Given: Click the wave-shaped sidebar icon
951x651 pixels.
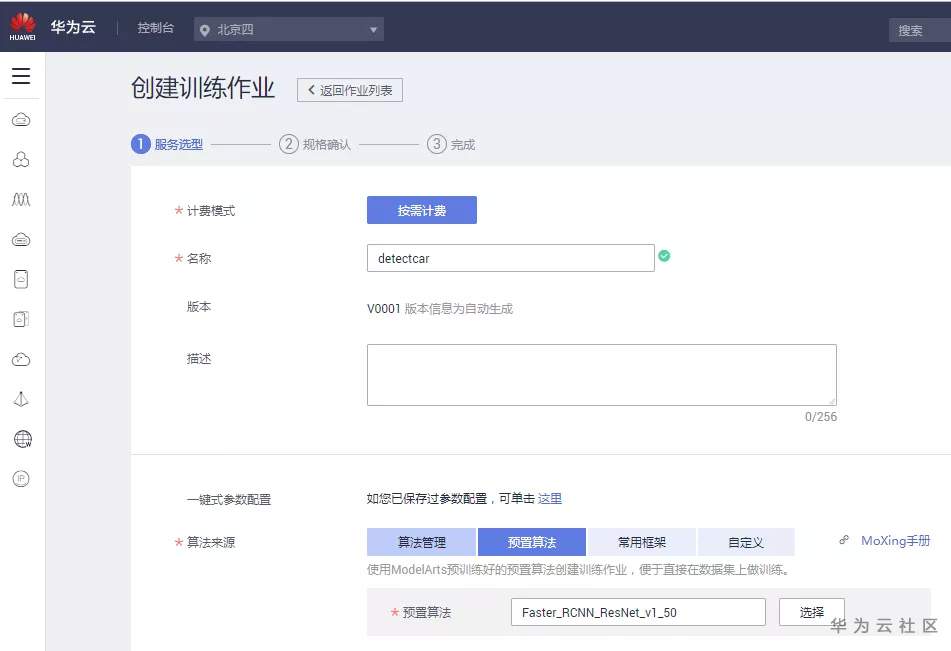Looking at the screenshot, I should click(21, 200).
